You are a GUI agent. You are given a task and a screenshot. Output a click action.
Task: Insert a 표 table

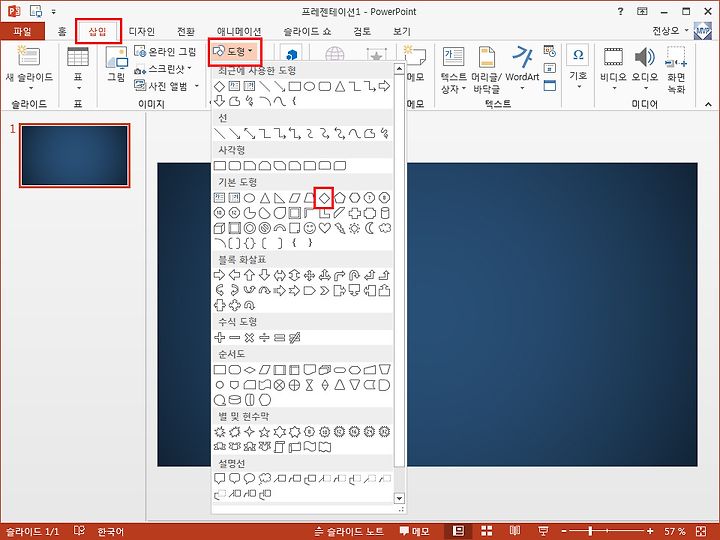(78, 69)
